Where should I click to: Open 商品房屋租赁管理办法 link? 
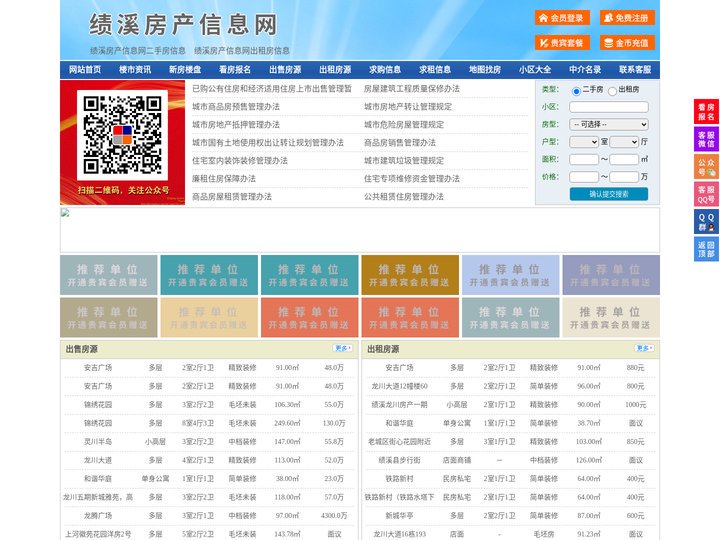[232, 197]
